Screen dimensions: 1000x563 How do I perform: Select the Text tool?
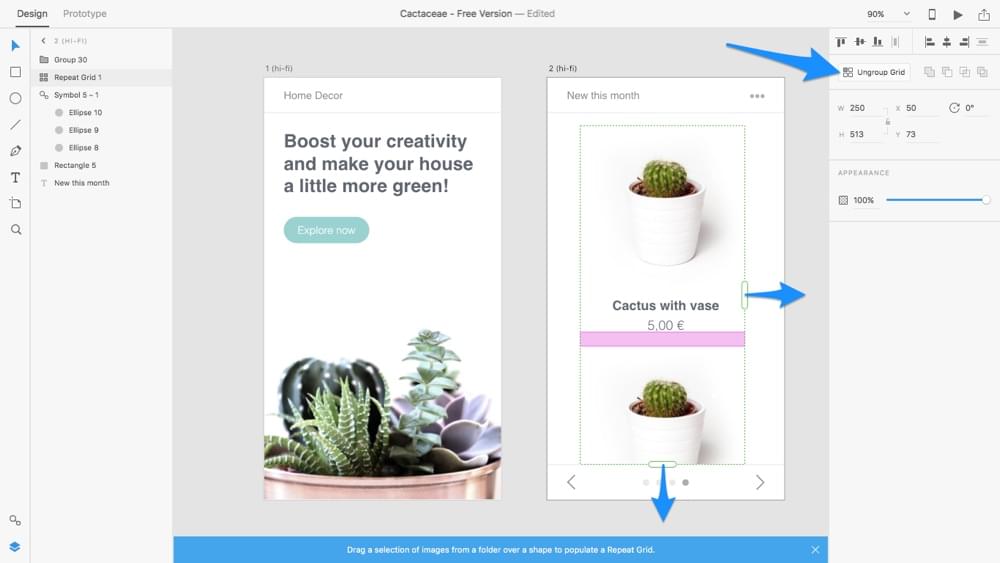15,177
